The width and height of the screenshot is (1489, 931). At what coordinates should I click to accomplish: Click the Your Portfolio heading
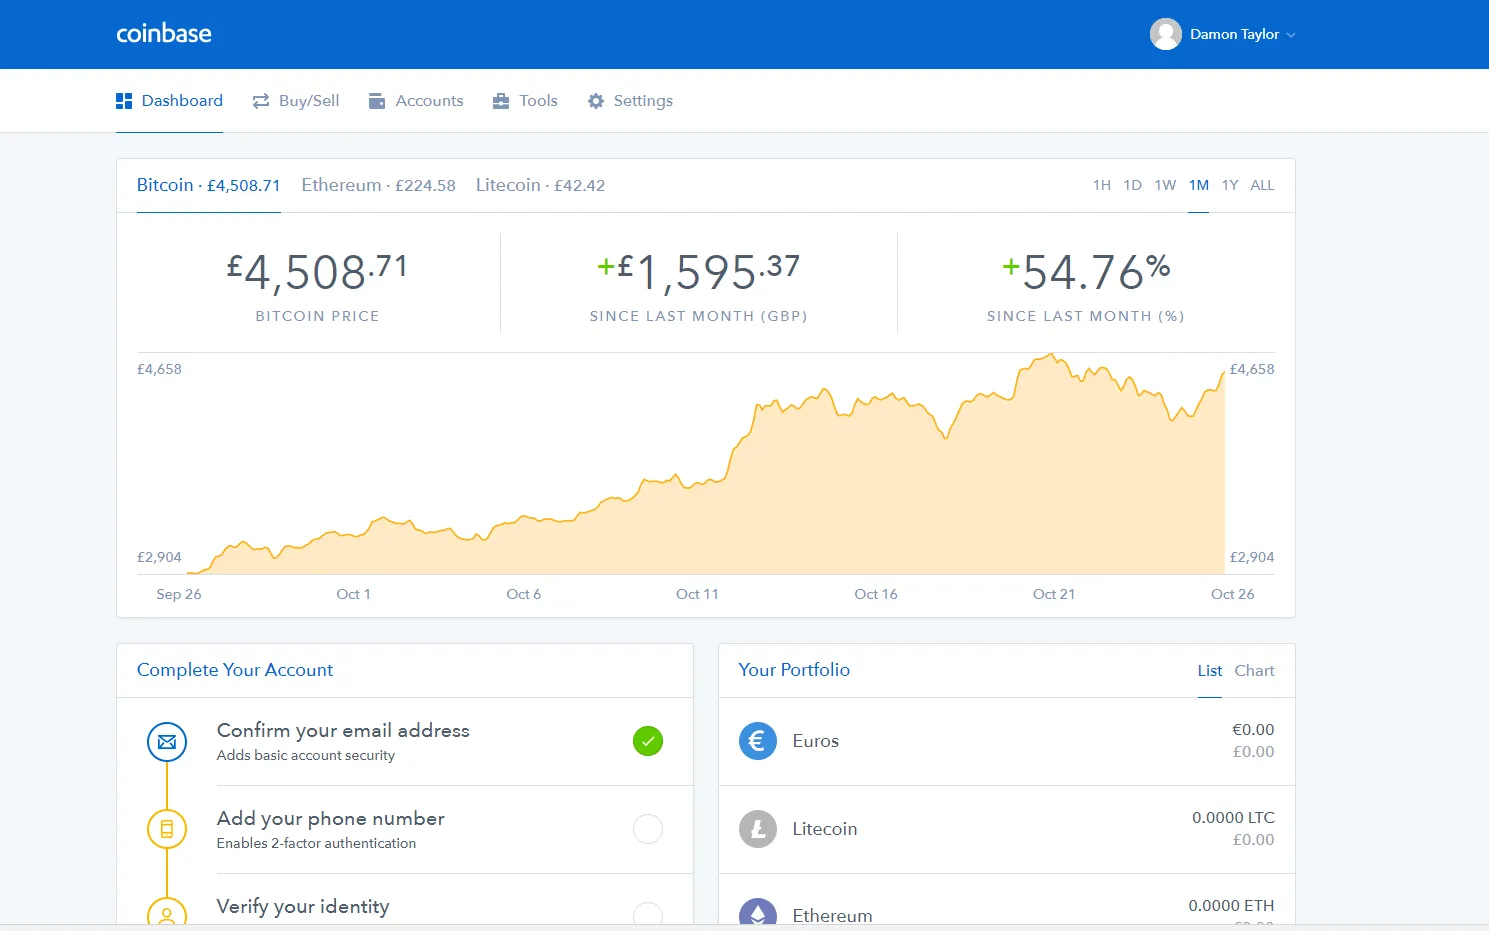click(794, 670)
